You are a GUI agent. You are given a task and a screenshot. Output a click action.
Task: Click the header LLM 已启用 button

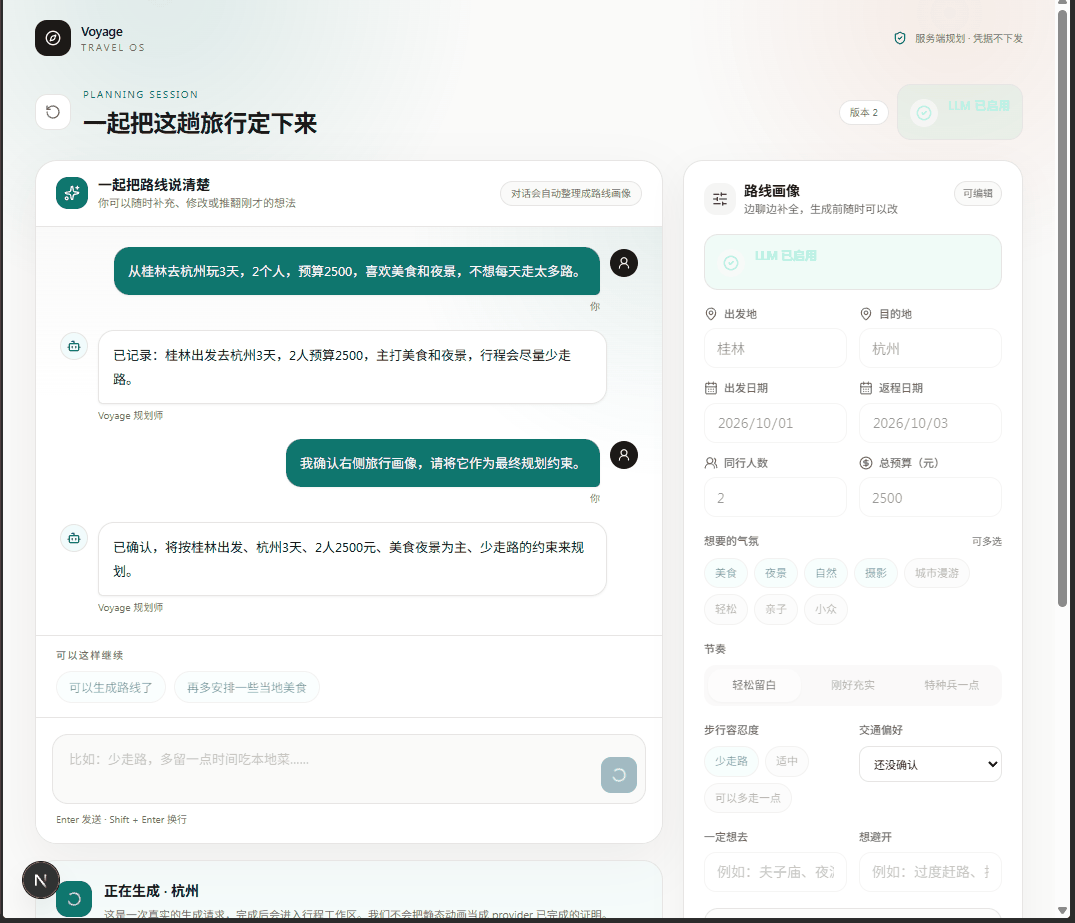959,112
